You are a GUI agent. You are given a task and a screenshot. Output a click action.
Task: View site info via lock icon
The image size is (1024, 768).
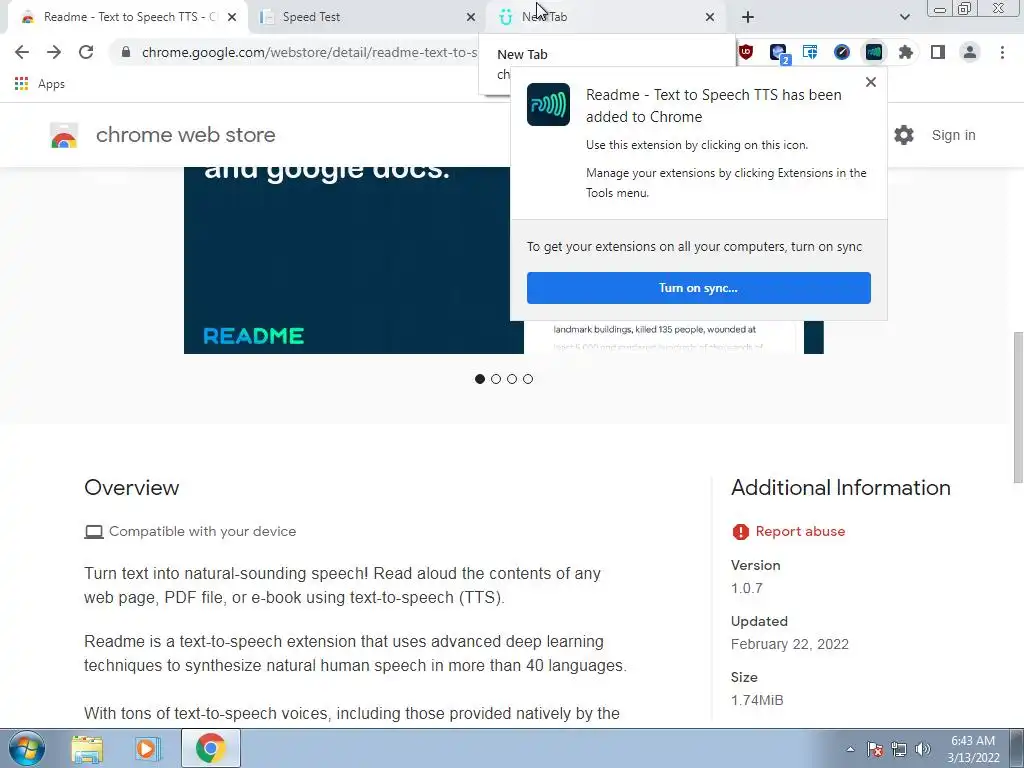[126, 52]
